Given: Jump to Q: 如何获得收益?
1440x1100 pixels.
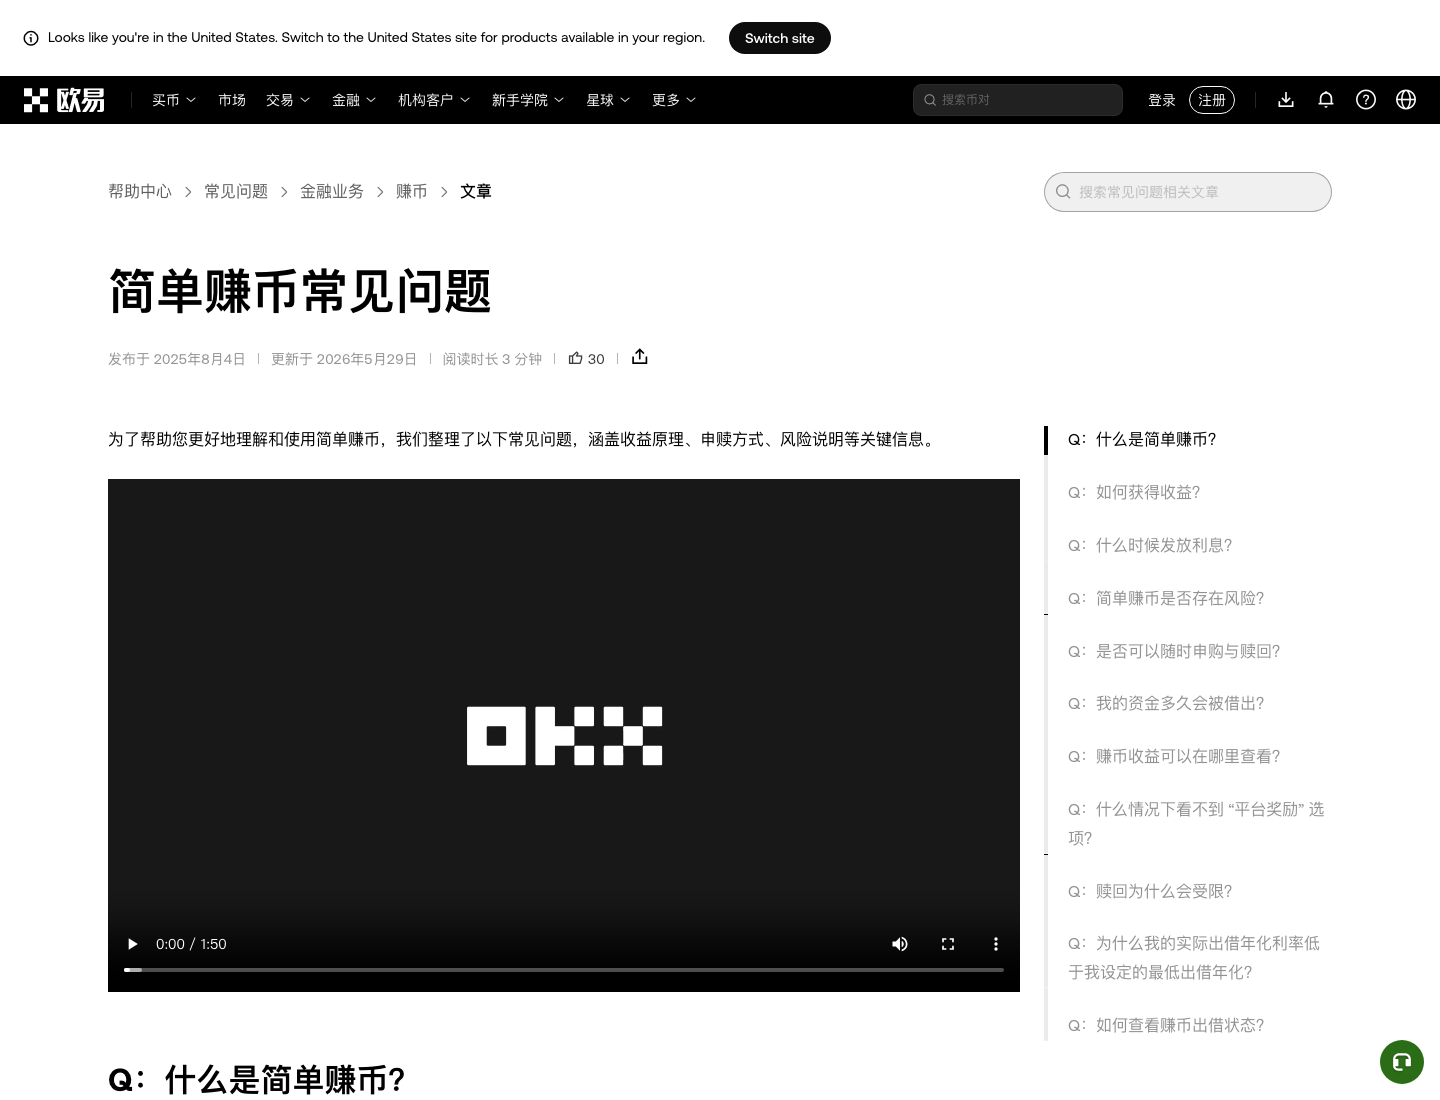Looking at the screenshot, I should tap(1134, 492).
